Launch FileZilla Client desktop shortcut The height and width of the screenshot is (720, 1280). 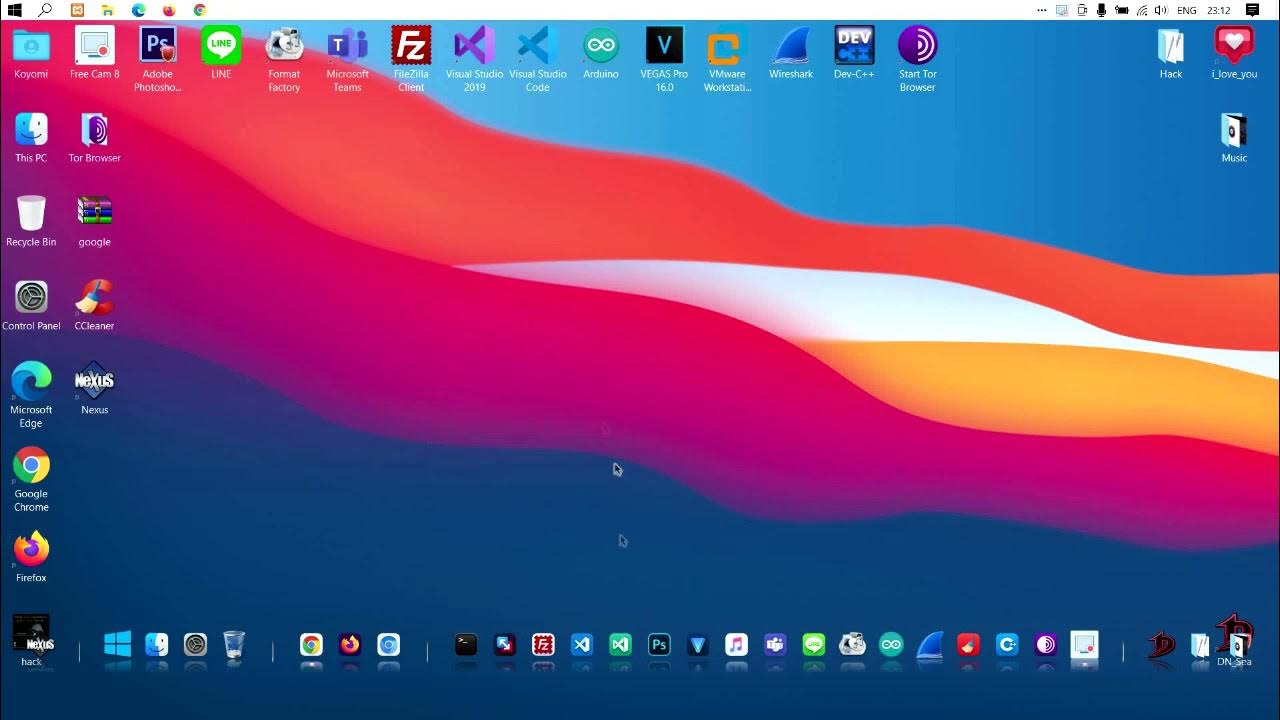coord(411,59)
